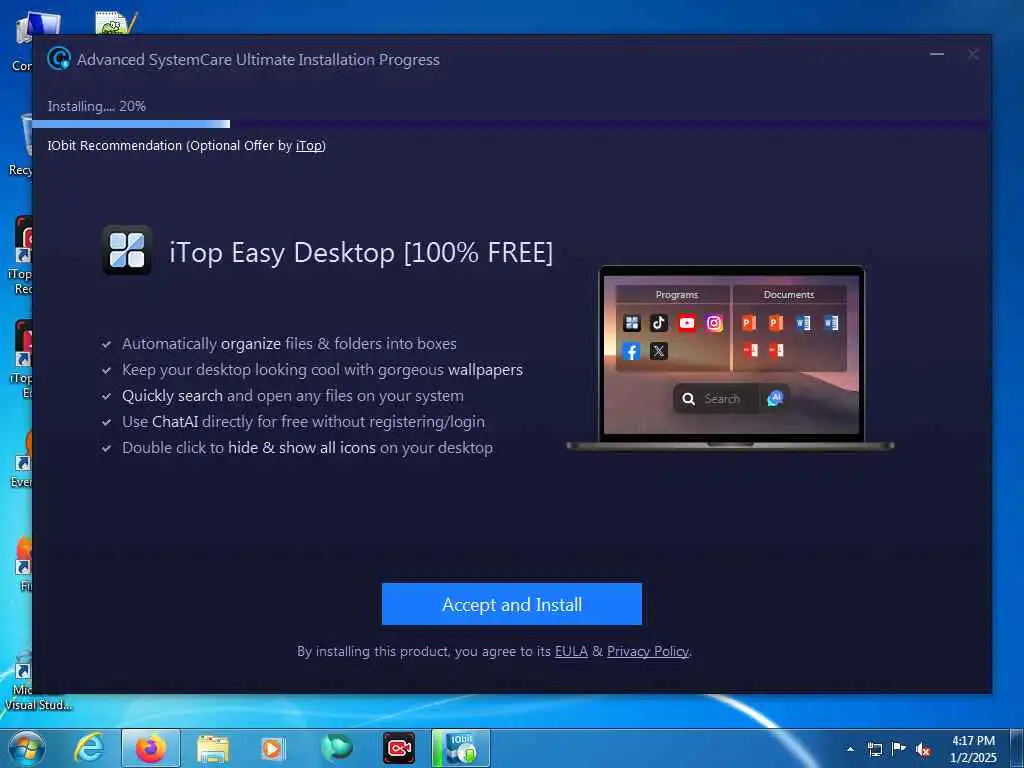This screenshot has height=768, width=1024.
Task: Follow the iTop link in the recommendation header
Action: pos(309,146)
